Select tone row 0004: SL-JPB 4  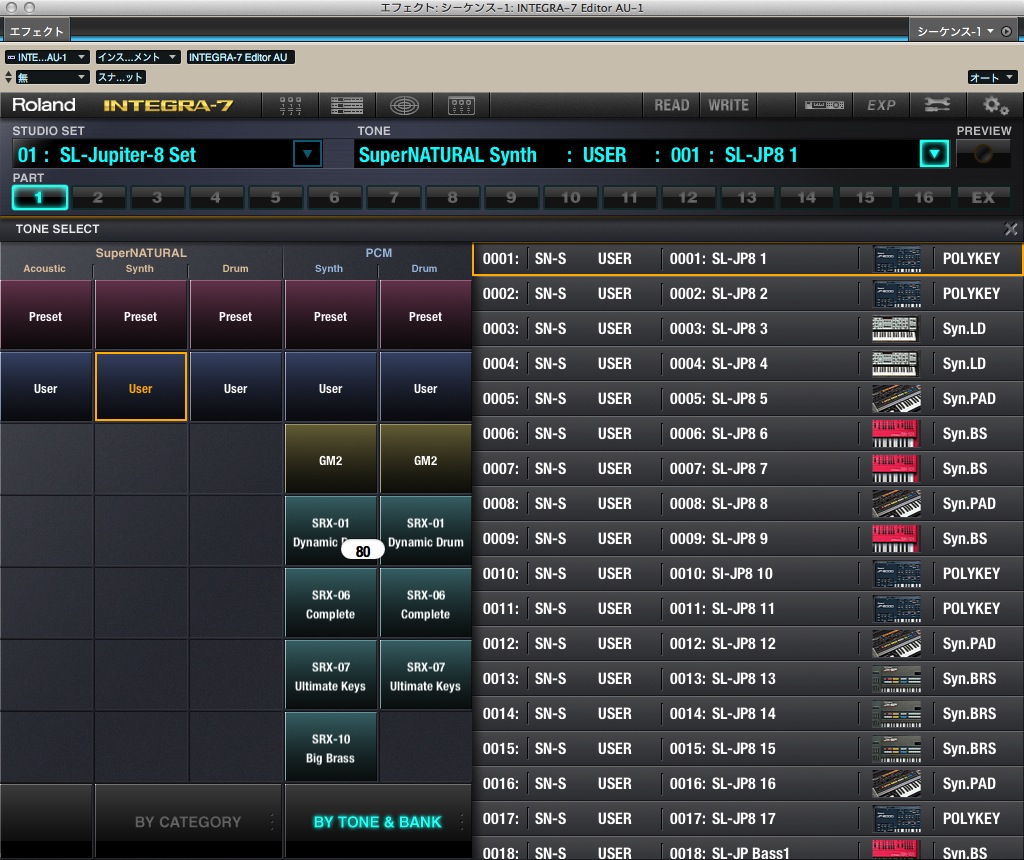[x=748, y=364]
